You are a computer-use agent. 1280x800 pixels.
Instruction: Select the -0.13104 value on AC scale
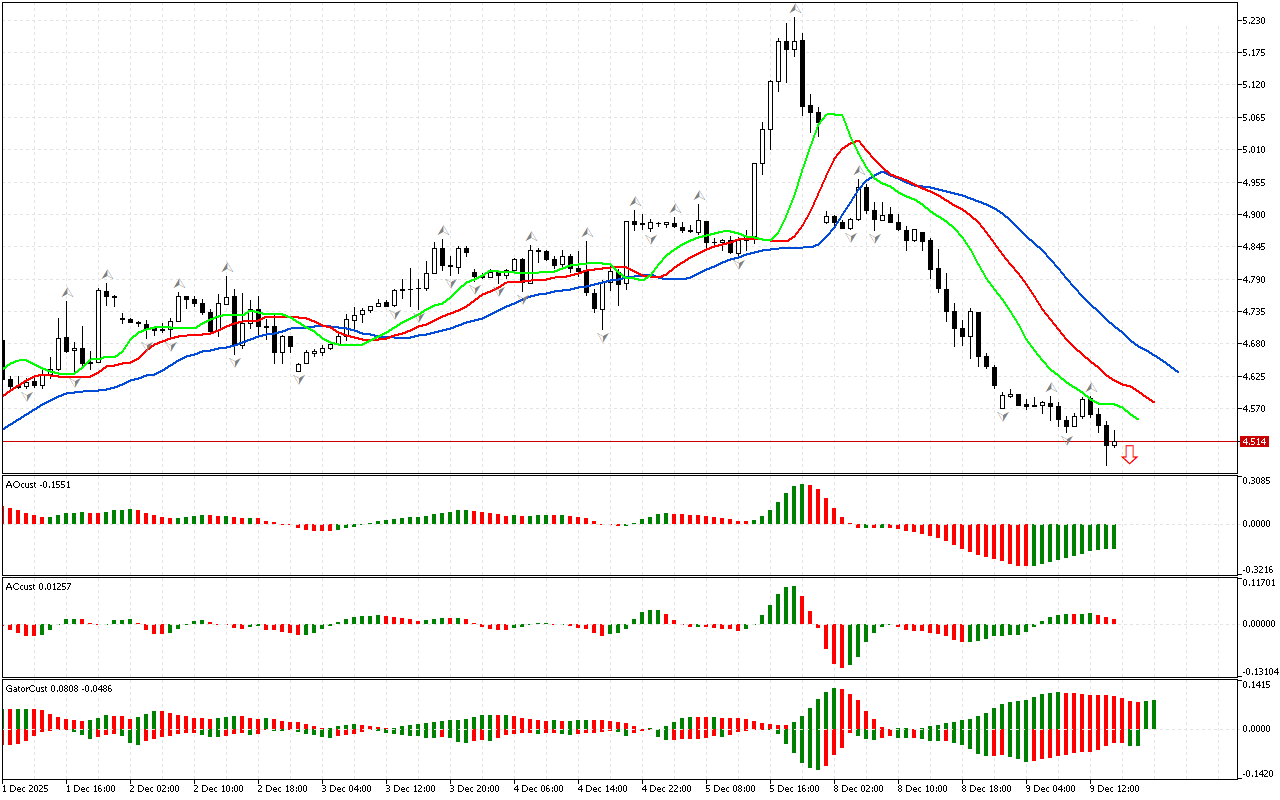point(1258,671)
